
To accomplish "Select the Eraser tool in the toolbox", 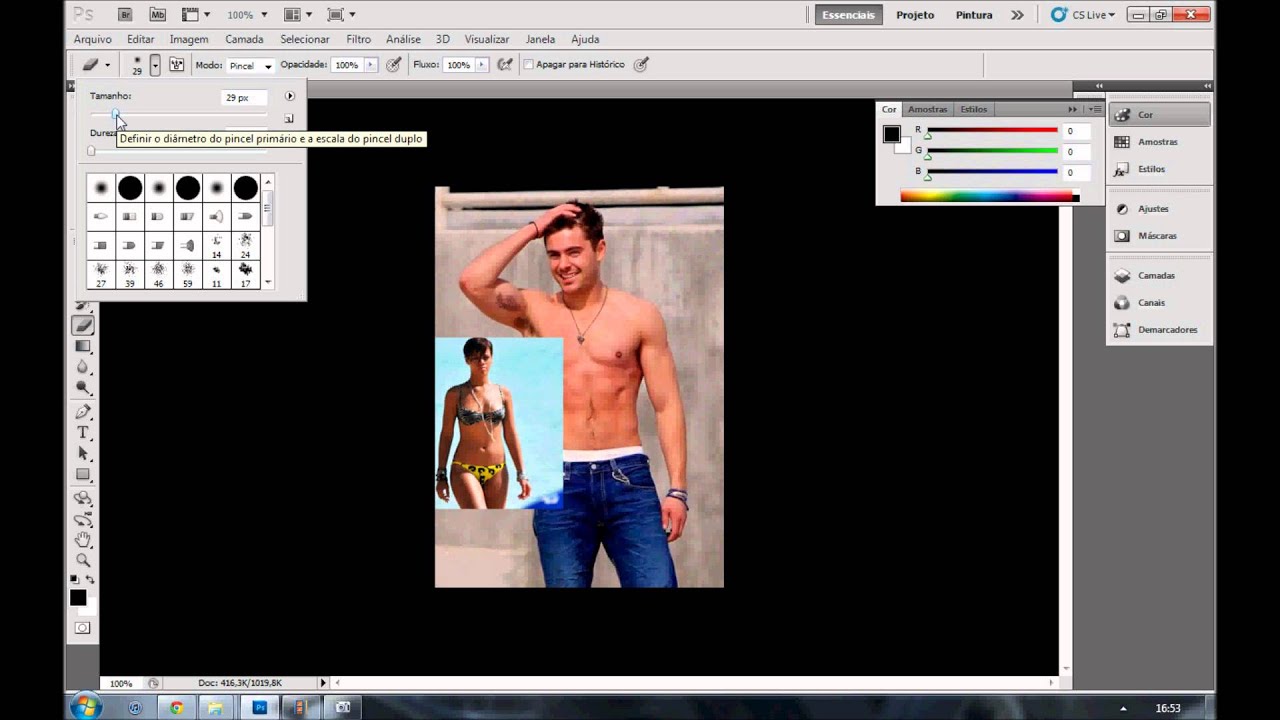I will coord(83,325).
